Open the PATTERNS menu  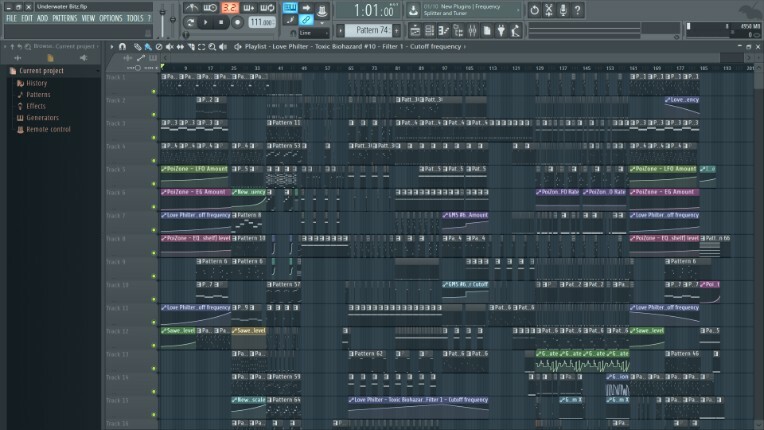65,19
